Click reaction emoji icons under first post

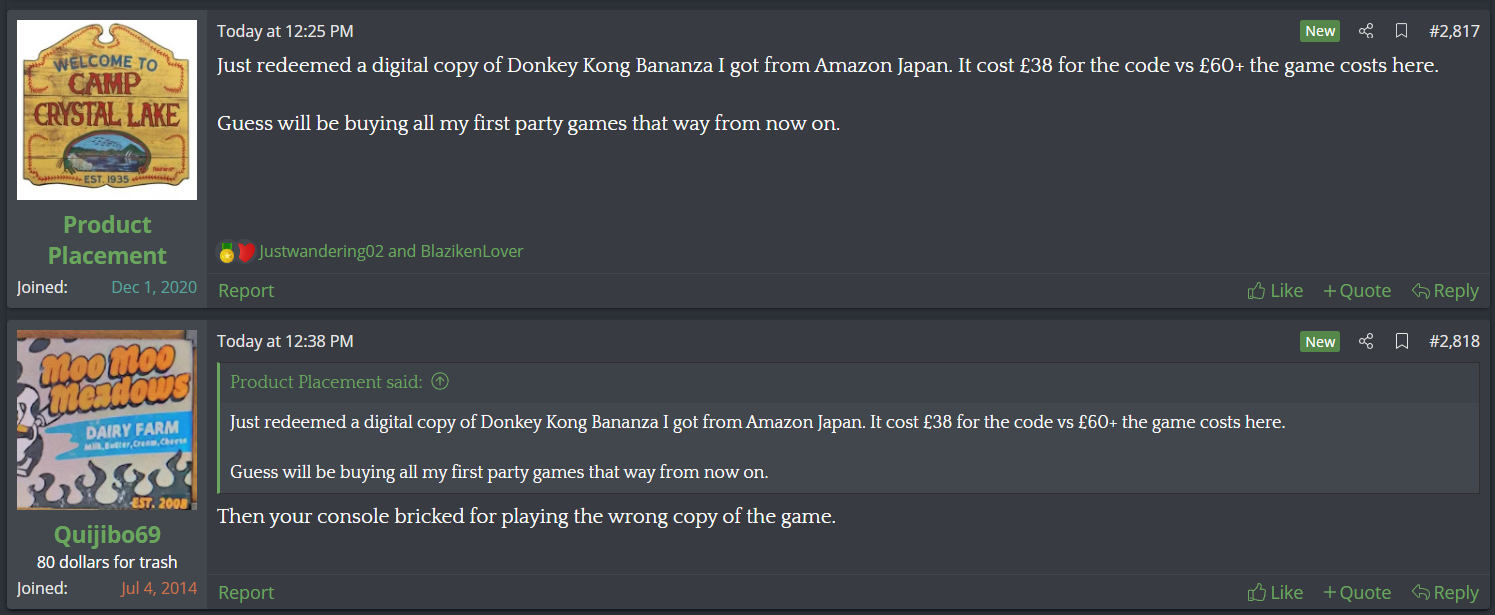237,251
